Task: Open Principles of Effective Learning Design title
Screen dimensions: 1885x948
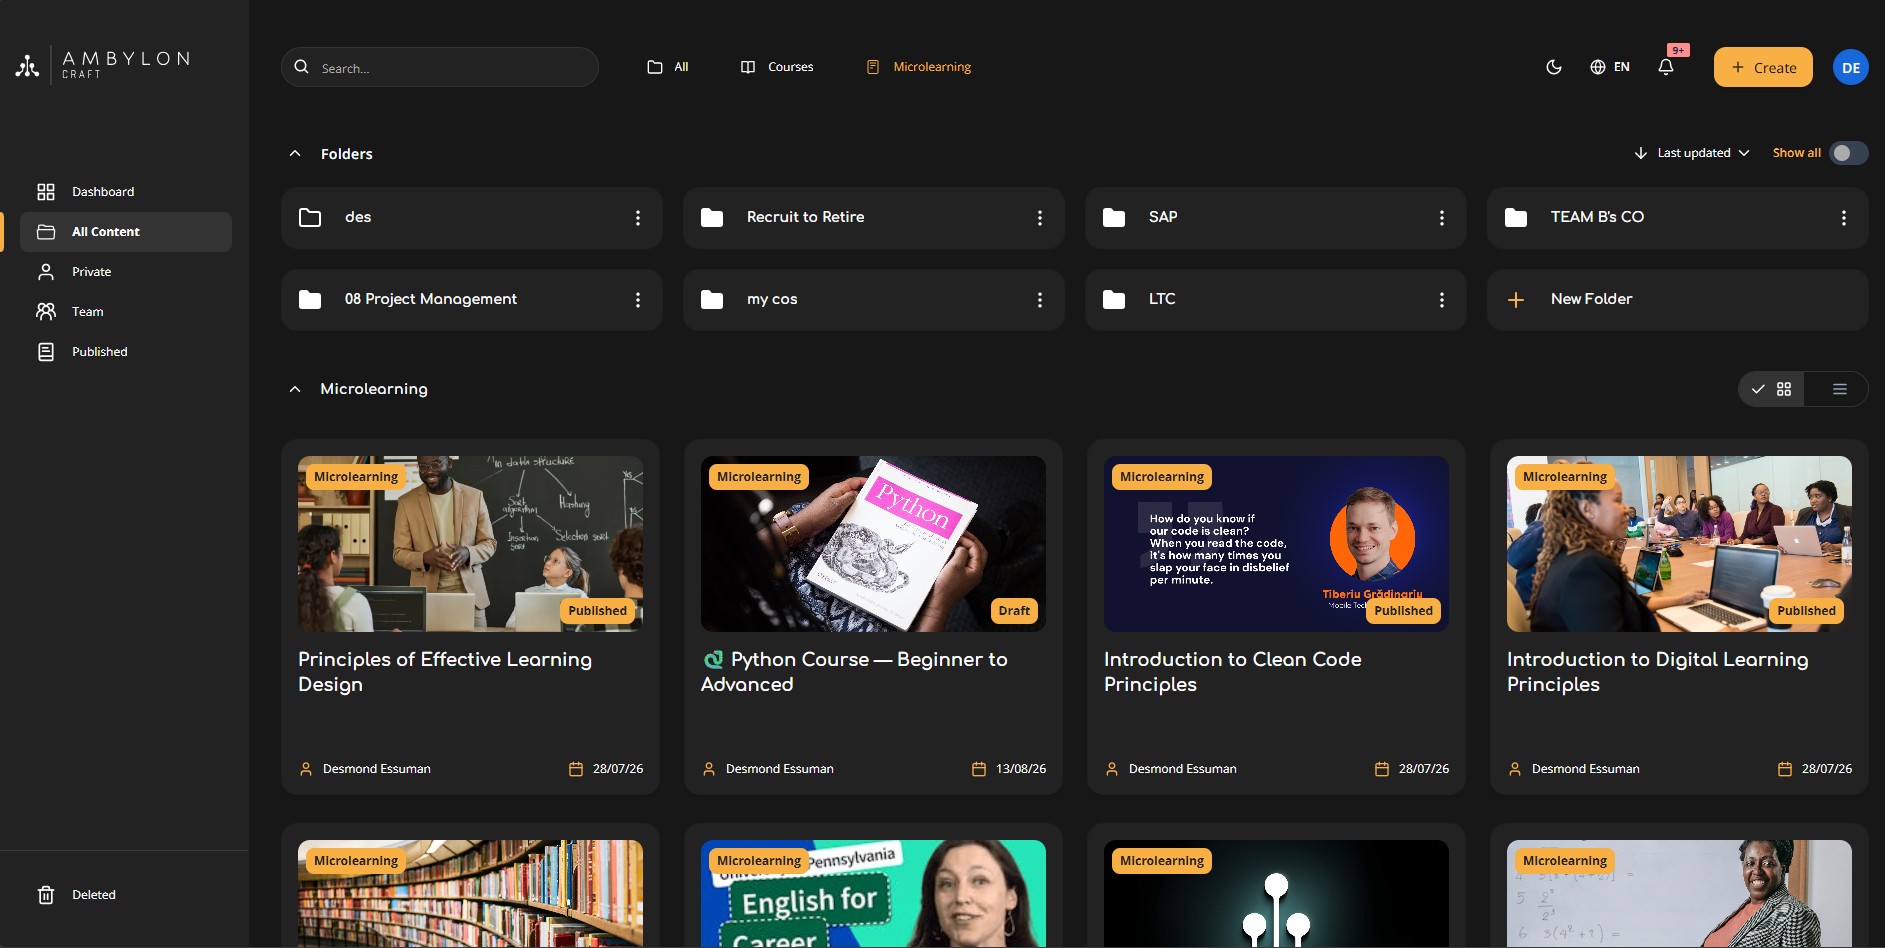Action: (x=445, y=672)
